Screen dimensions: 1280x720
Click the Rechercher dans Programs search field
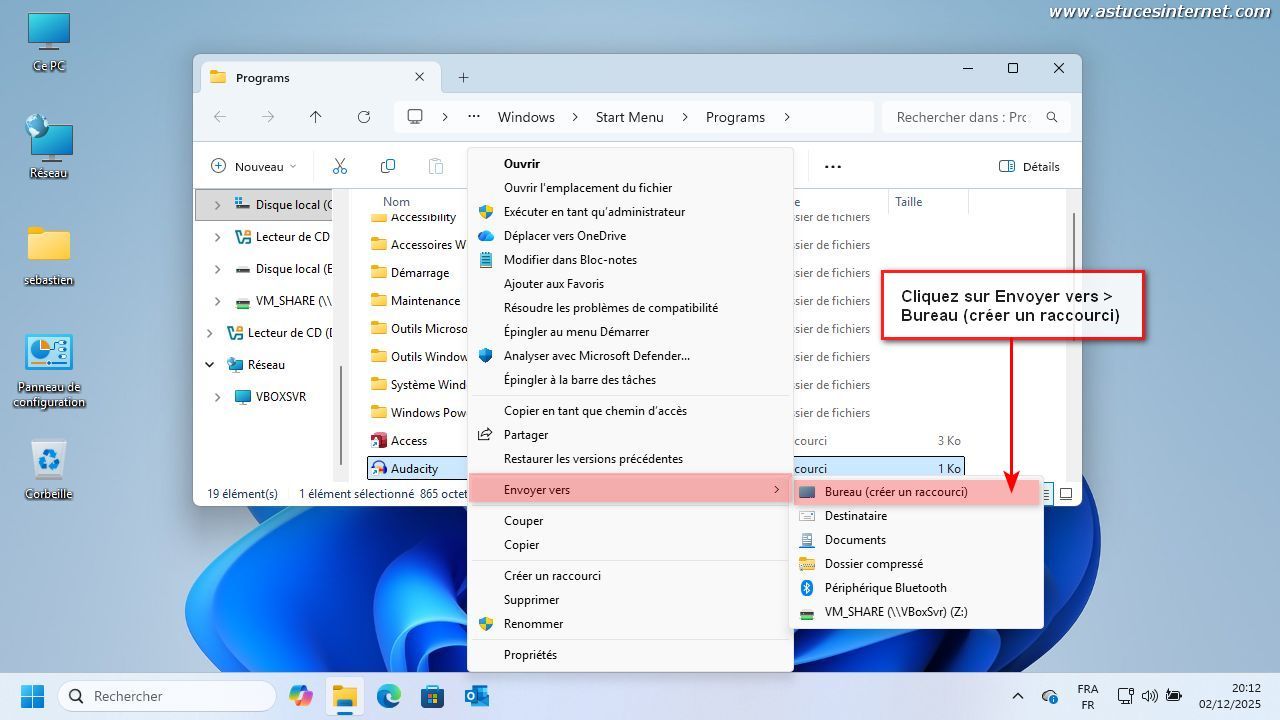tap(961, 117)
